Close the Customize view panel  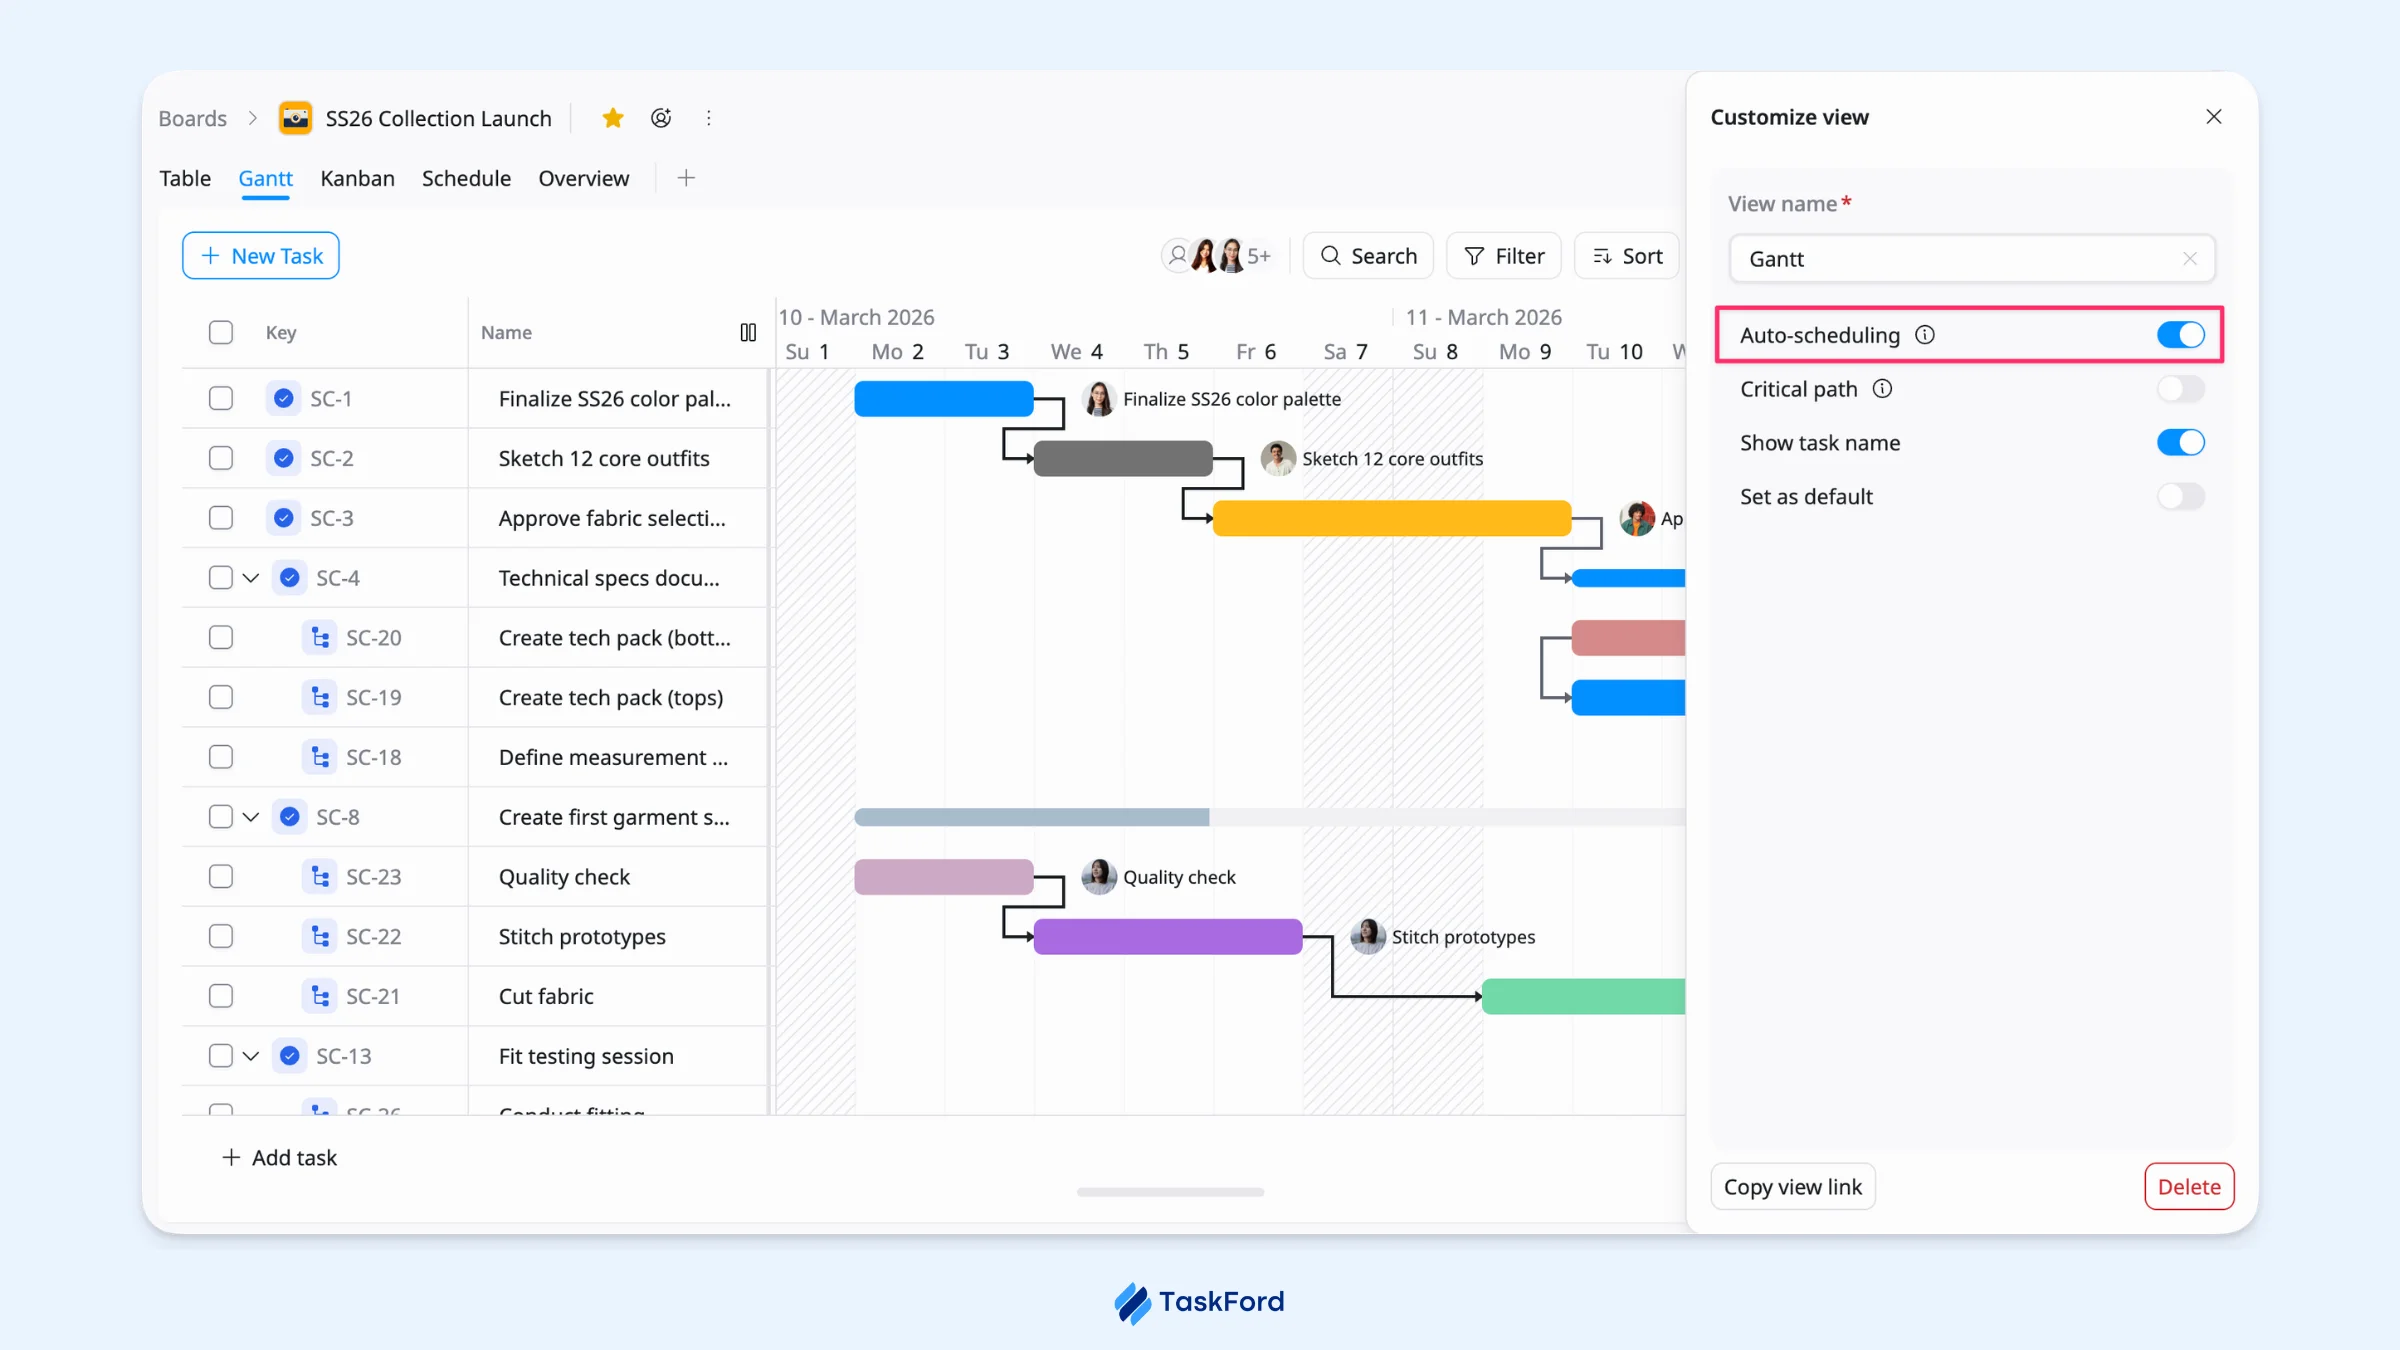[2214, 117]
